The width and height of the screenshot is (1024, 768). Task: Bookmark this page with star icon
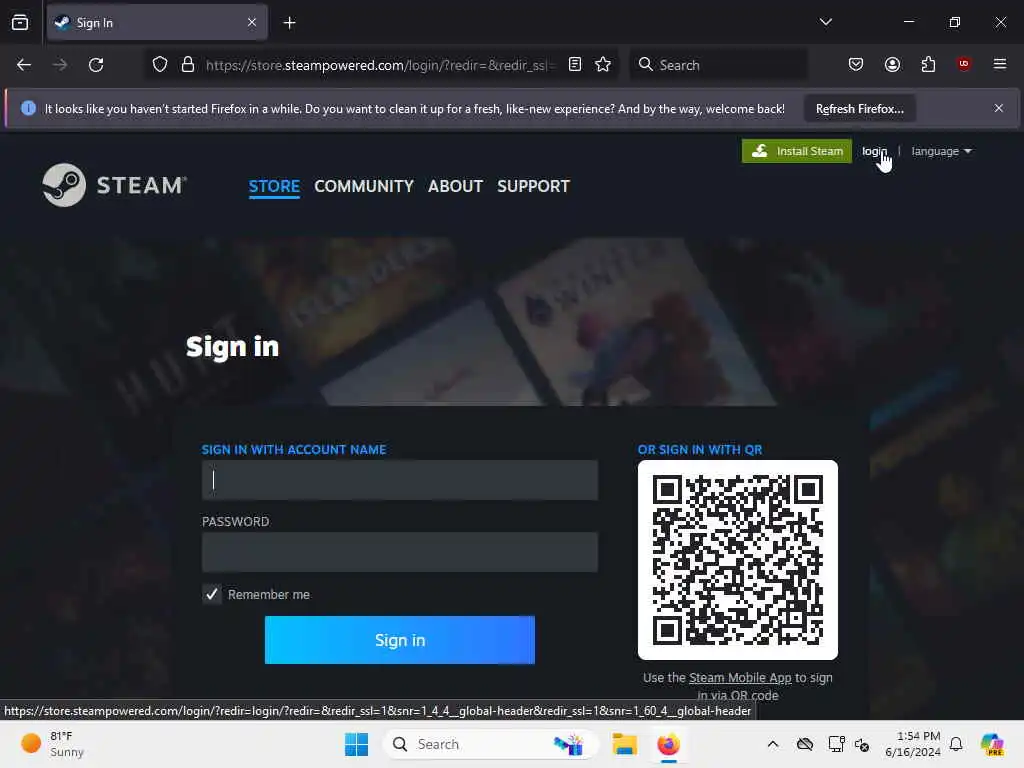(x=603, y=64)
